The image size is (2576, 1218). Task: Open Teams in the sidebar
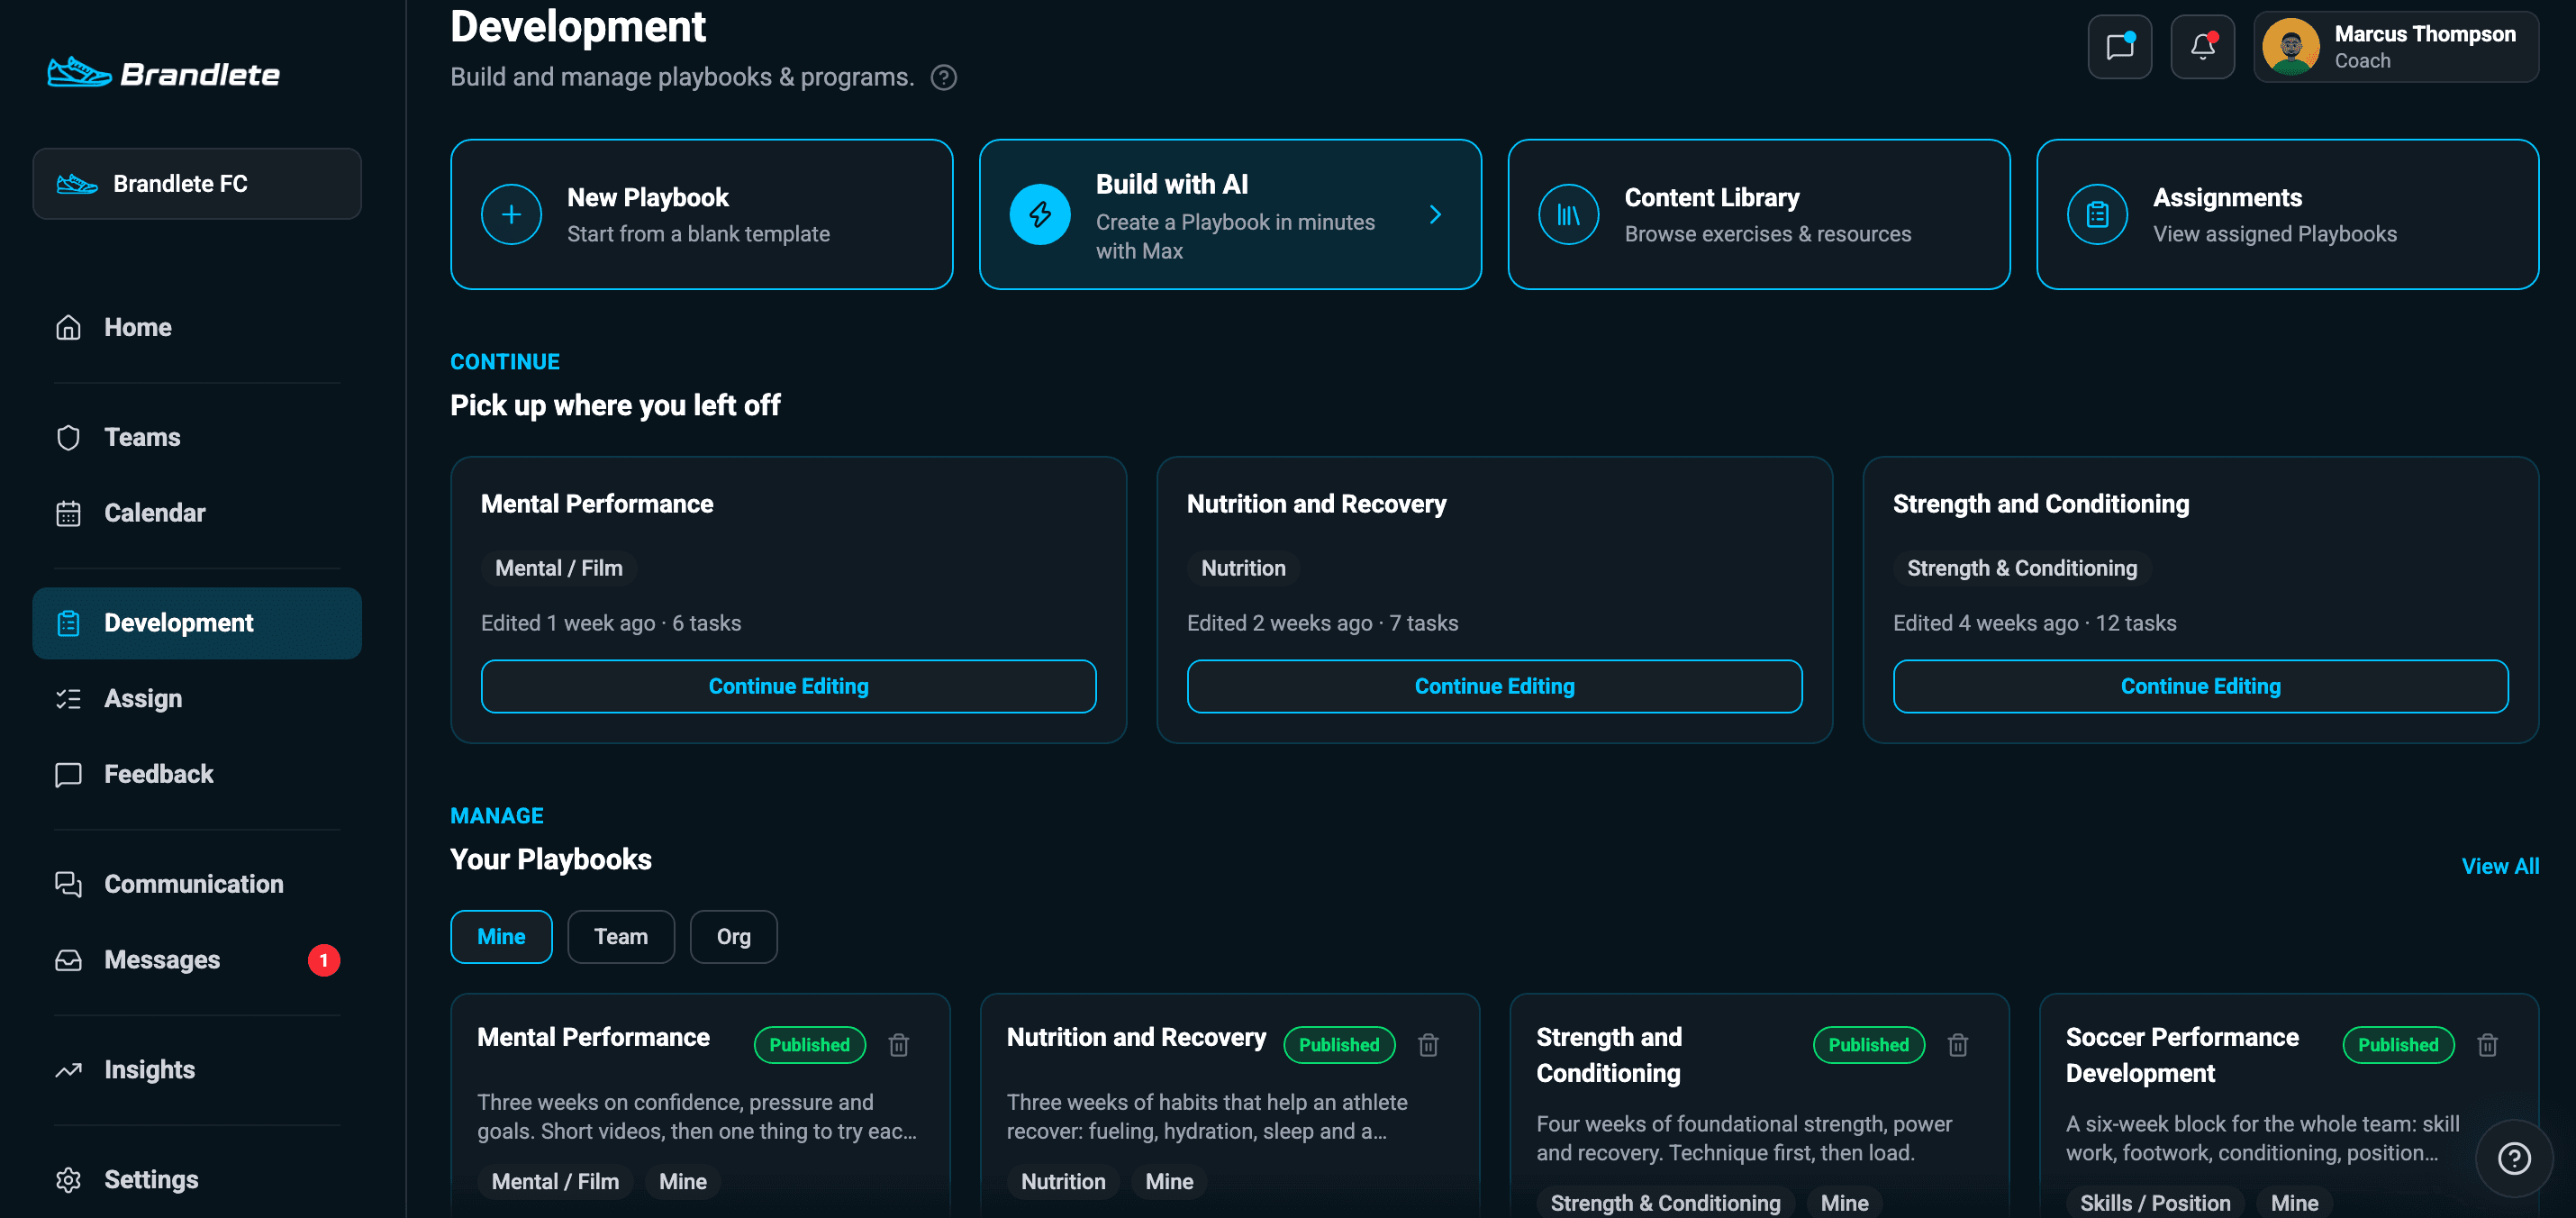(x=197, y=437)
